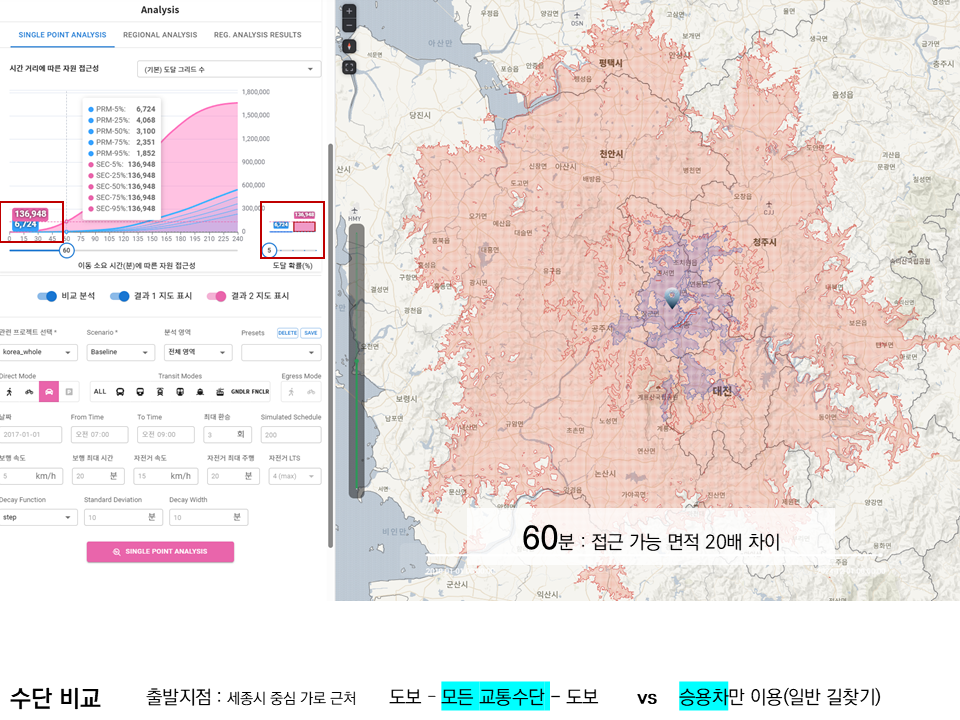Select bicycle as the Direct Mode
Viewport: 960px width, 720px height.
[x=29, y=392]
